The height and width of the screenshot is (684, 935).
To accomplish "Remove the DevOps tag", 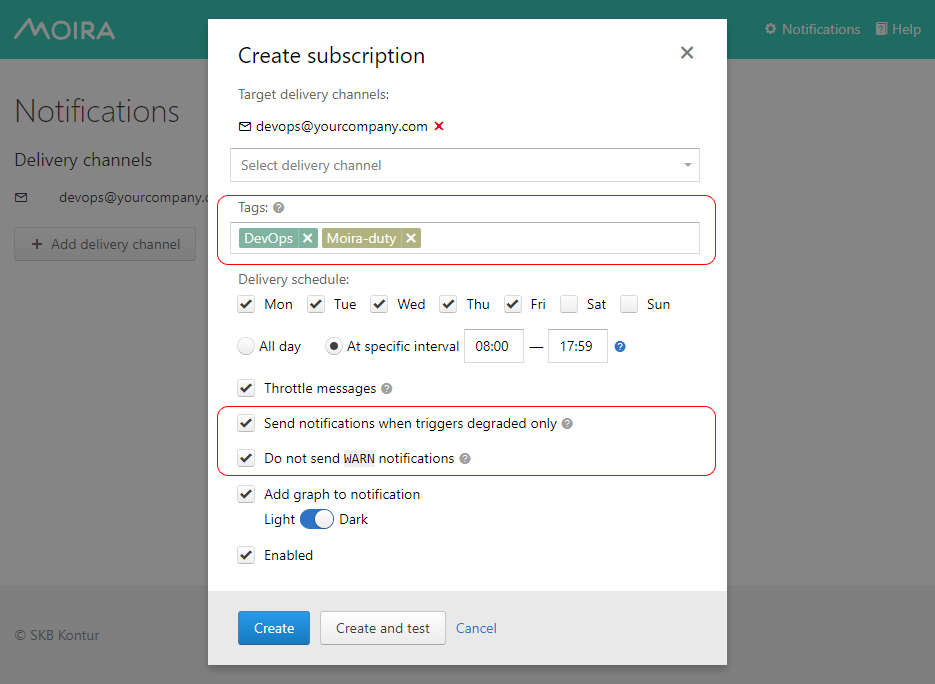I will point(308,238).
